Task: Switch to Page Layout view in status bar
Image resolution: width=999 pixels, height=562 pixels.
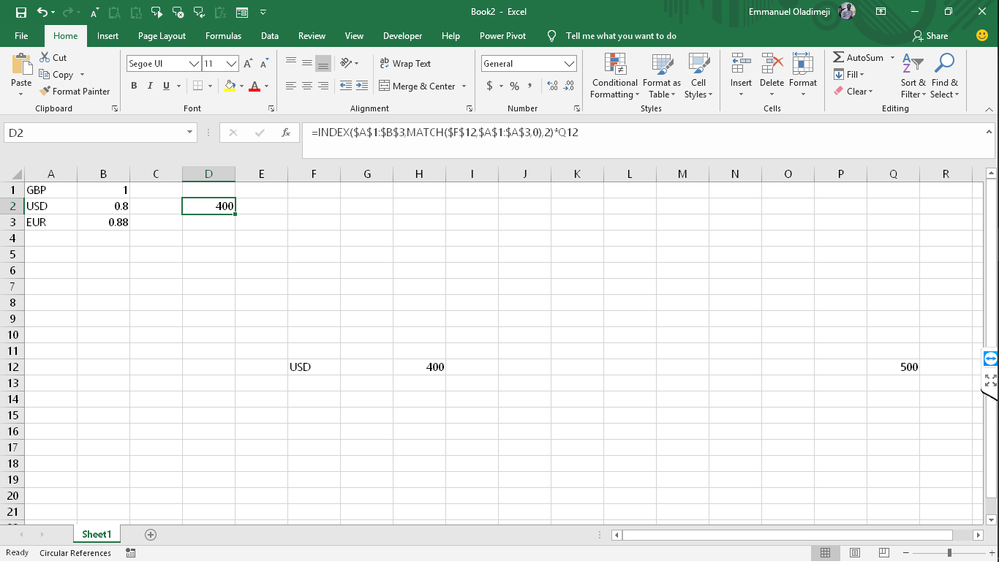Action: click(x=854, y=552)
